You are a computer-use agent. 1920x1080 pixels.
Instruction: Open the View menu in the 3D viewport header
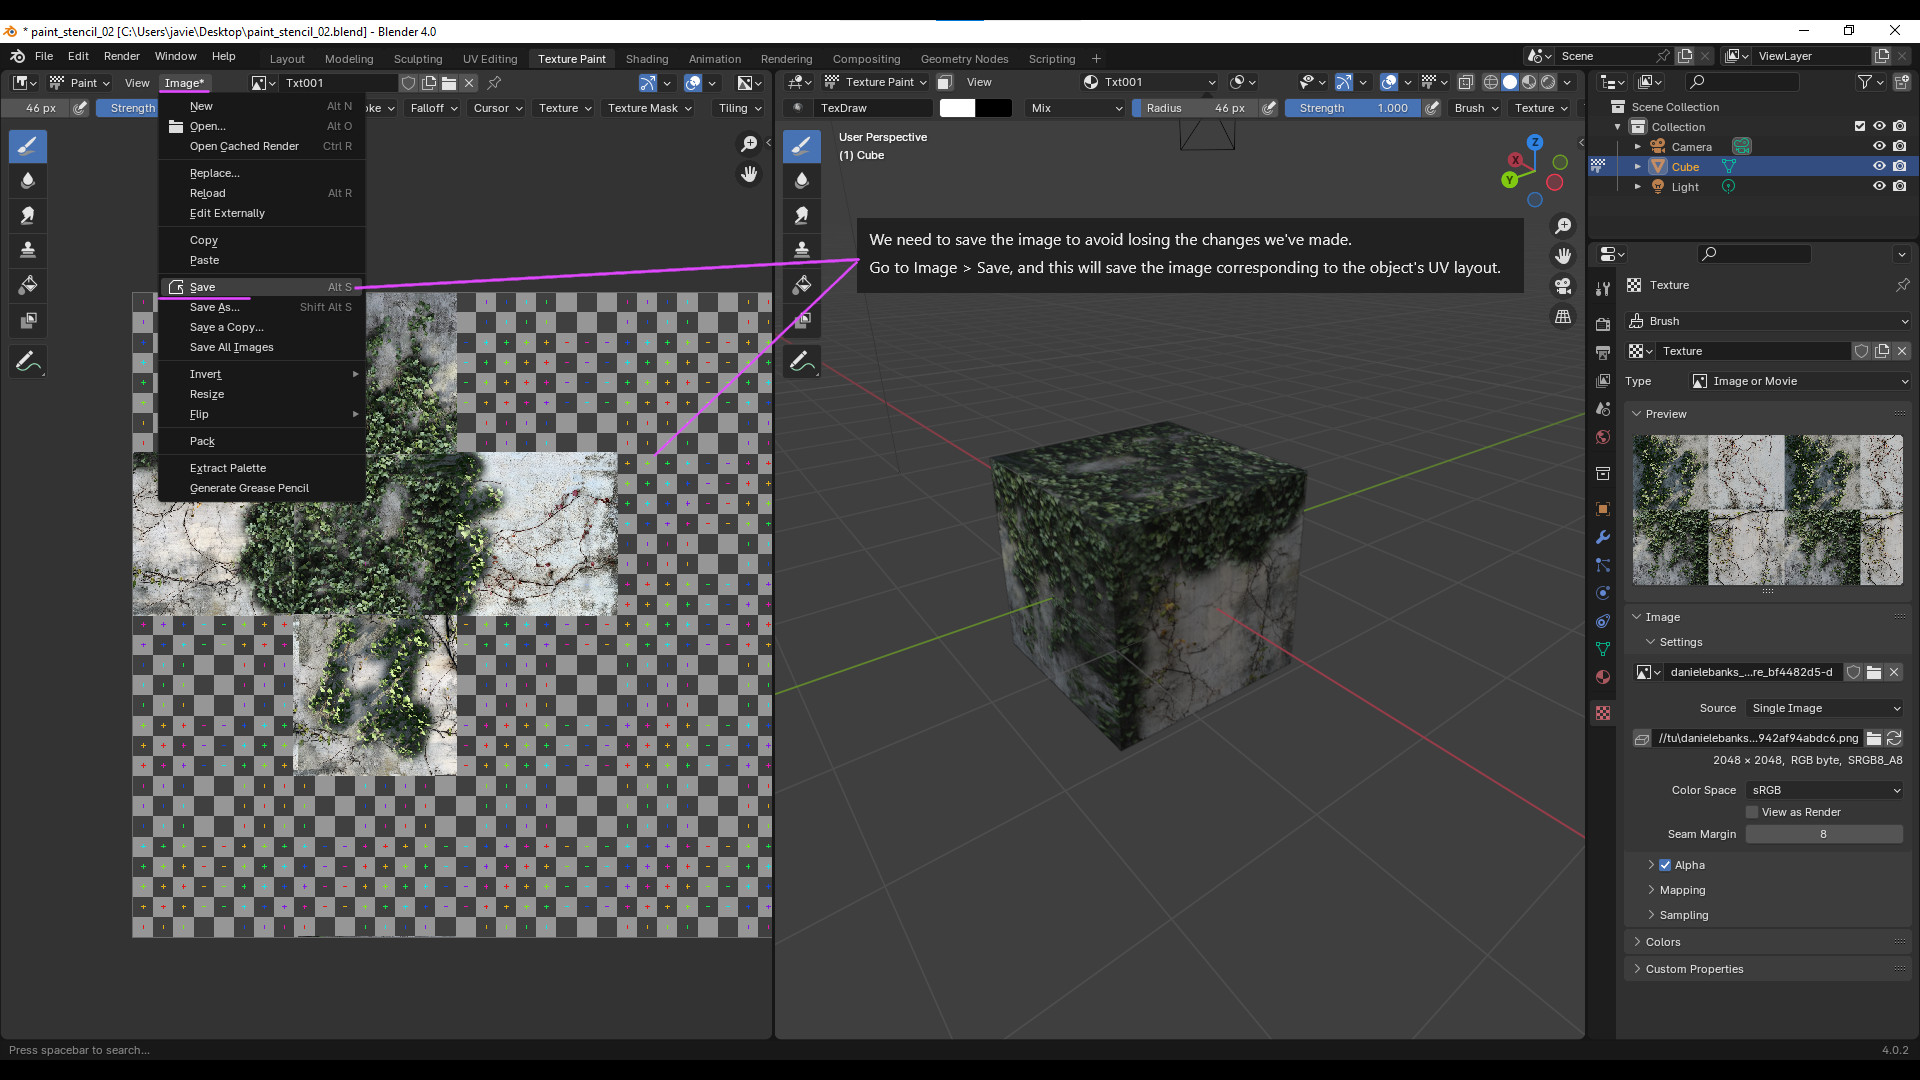pyautogui.click(x=979, y=82)
